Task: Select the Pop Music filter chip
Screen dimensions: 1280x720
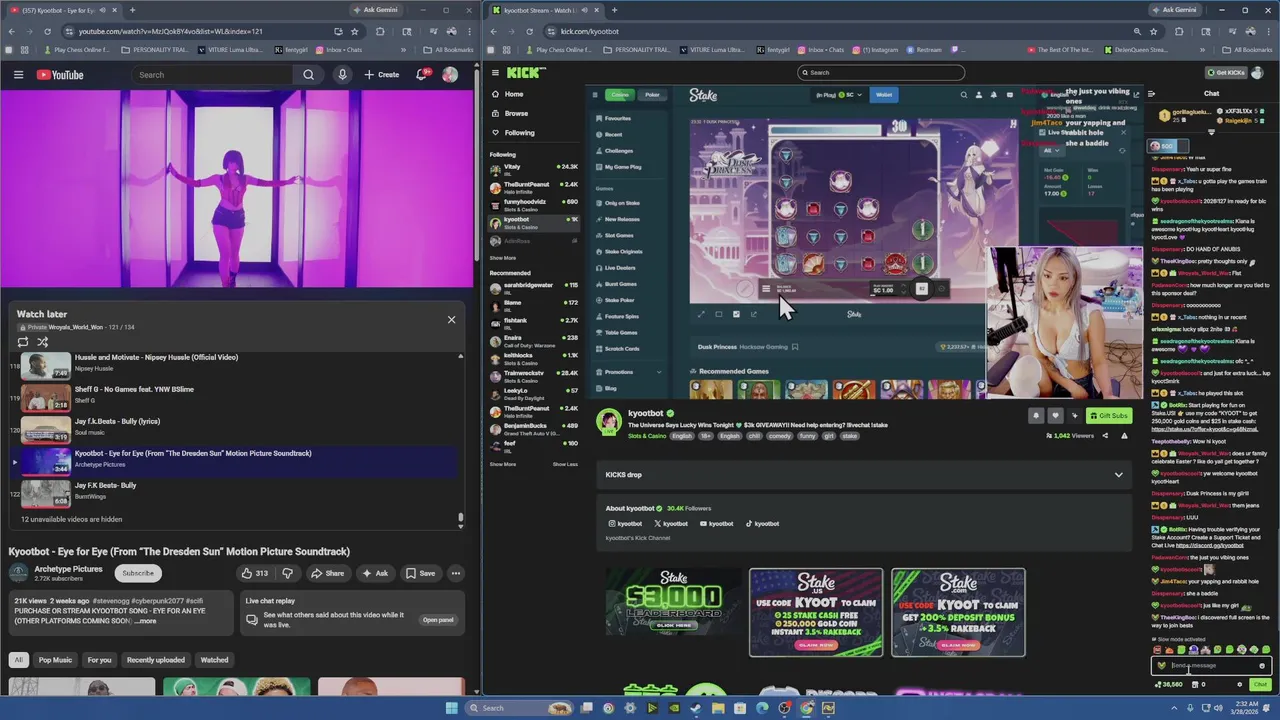Action: click(55, 660)
